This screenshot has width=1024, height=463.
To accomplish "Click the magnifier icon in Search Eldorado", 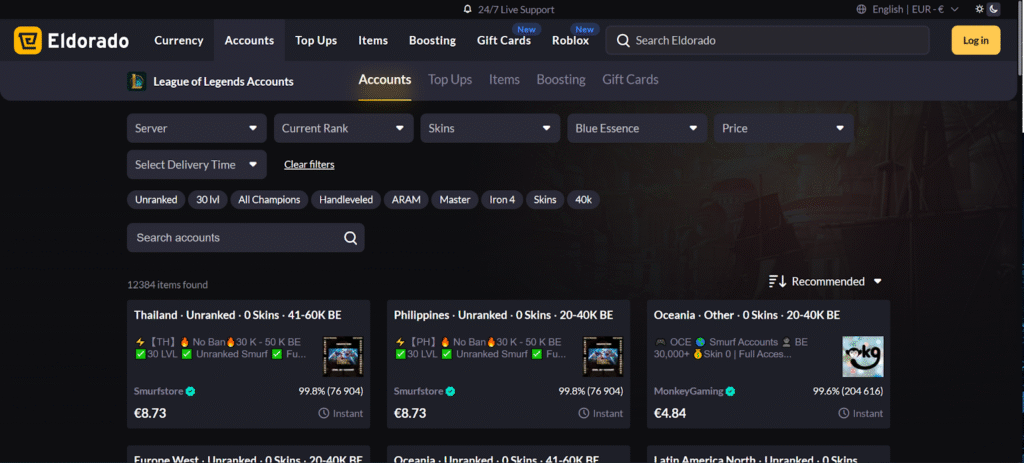I will pos(623,41).
